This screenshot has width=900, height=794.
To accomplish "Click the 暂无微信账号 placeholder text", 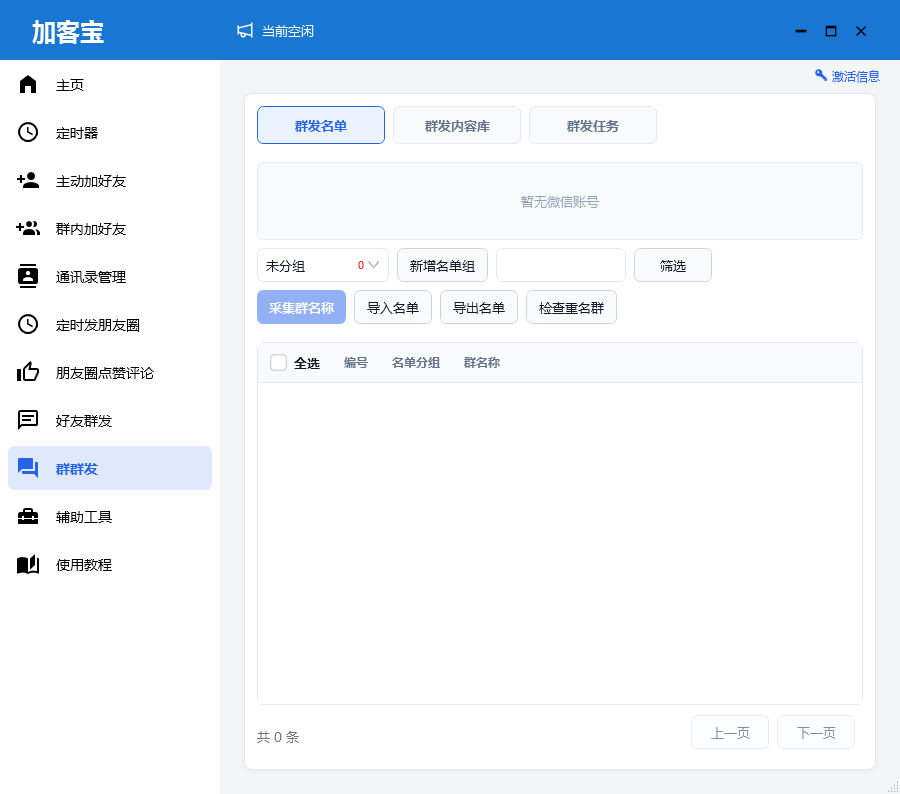I will (560, 202).
